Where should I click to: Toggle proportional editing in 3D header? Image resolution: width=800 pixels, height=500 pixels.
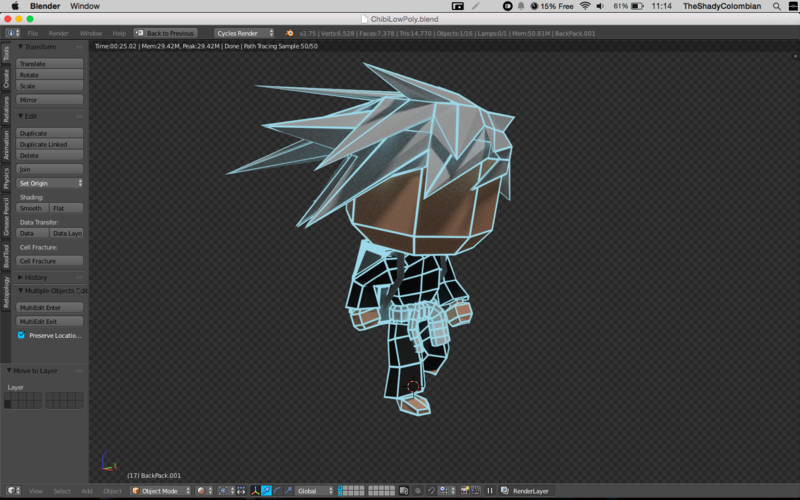pos(418,491)
